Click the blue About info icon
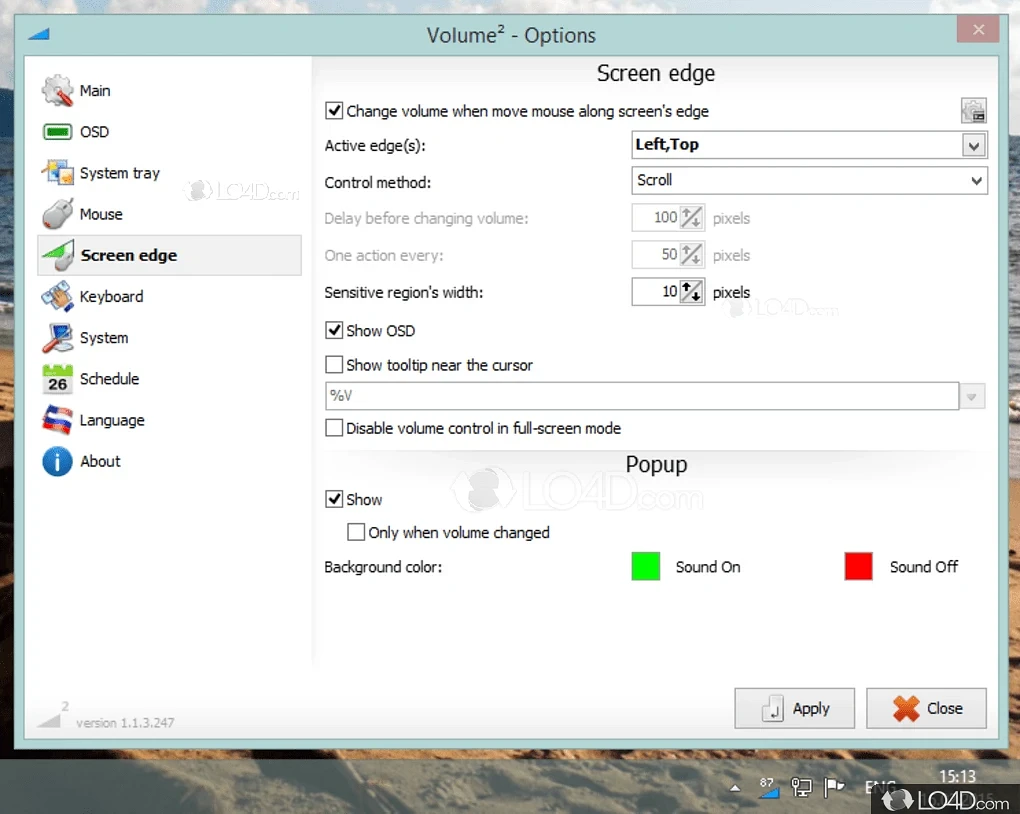 (x=57, y=461)
